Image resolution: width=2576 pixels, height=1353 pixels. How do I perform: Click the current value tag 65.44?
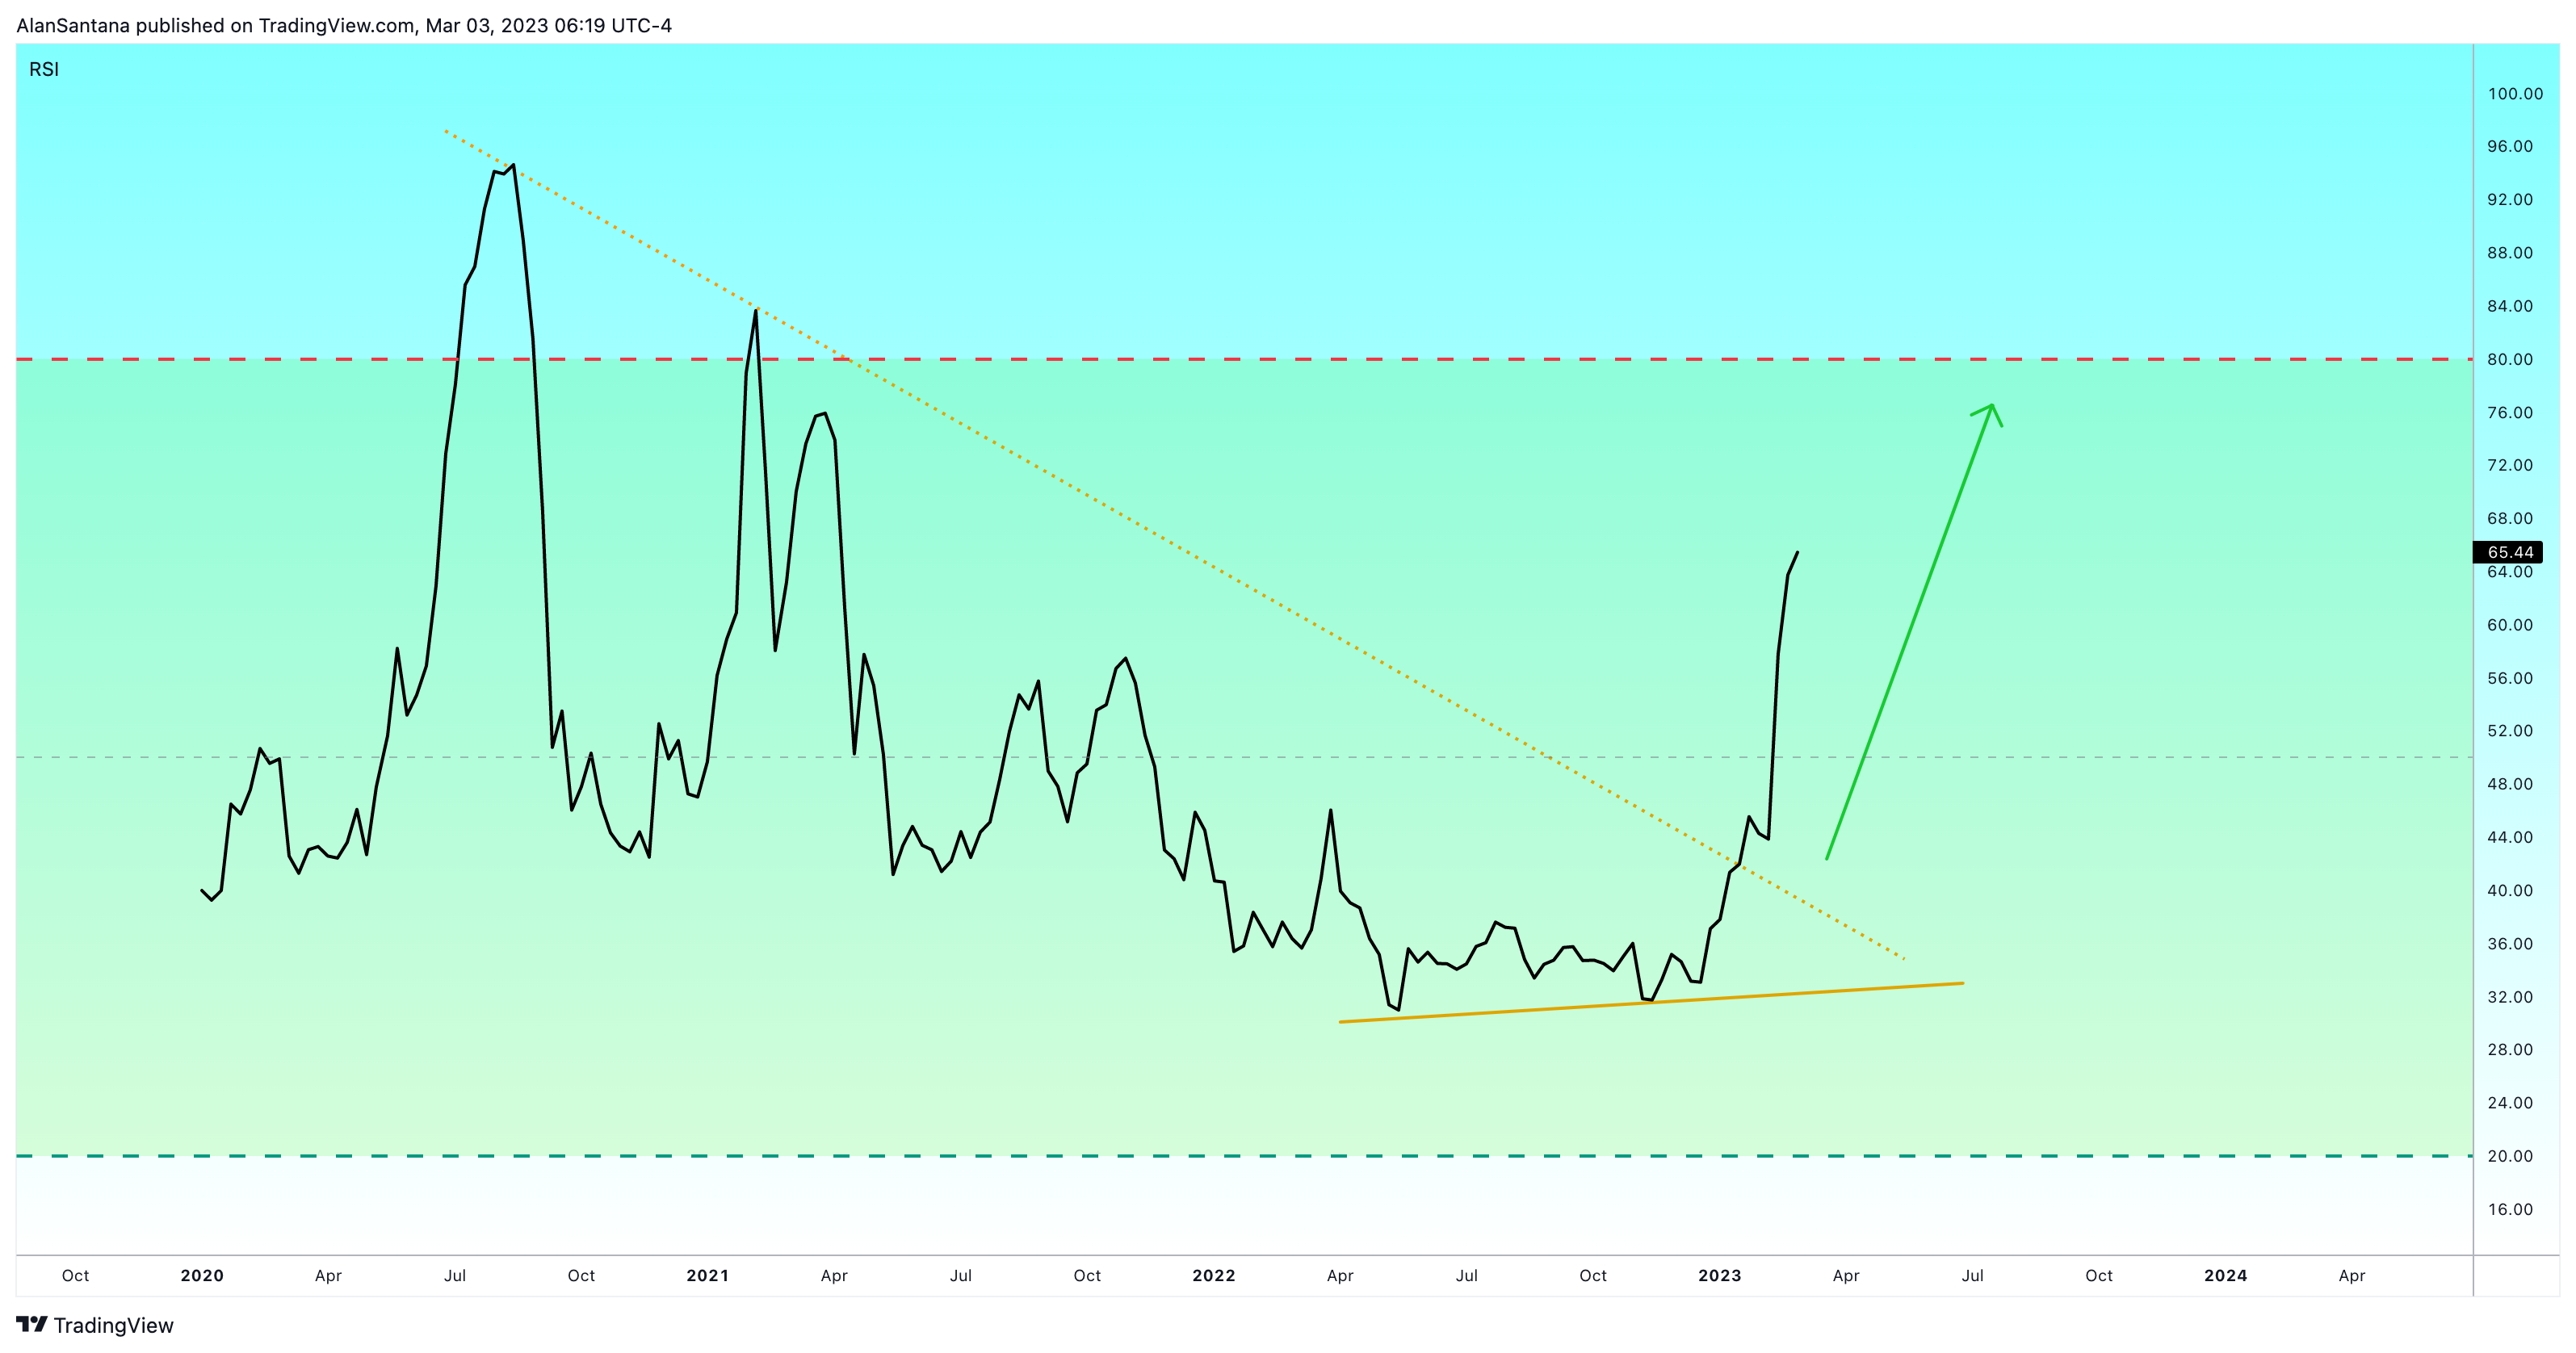pyautogui.click(x=2510, y=552)
